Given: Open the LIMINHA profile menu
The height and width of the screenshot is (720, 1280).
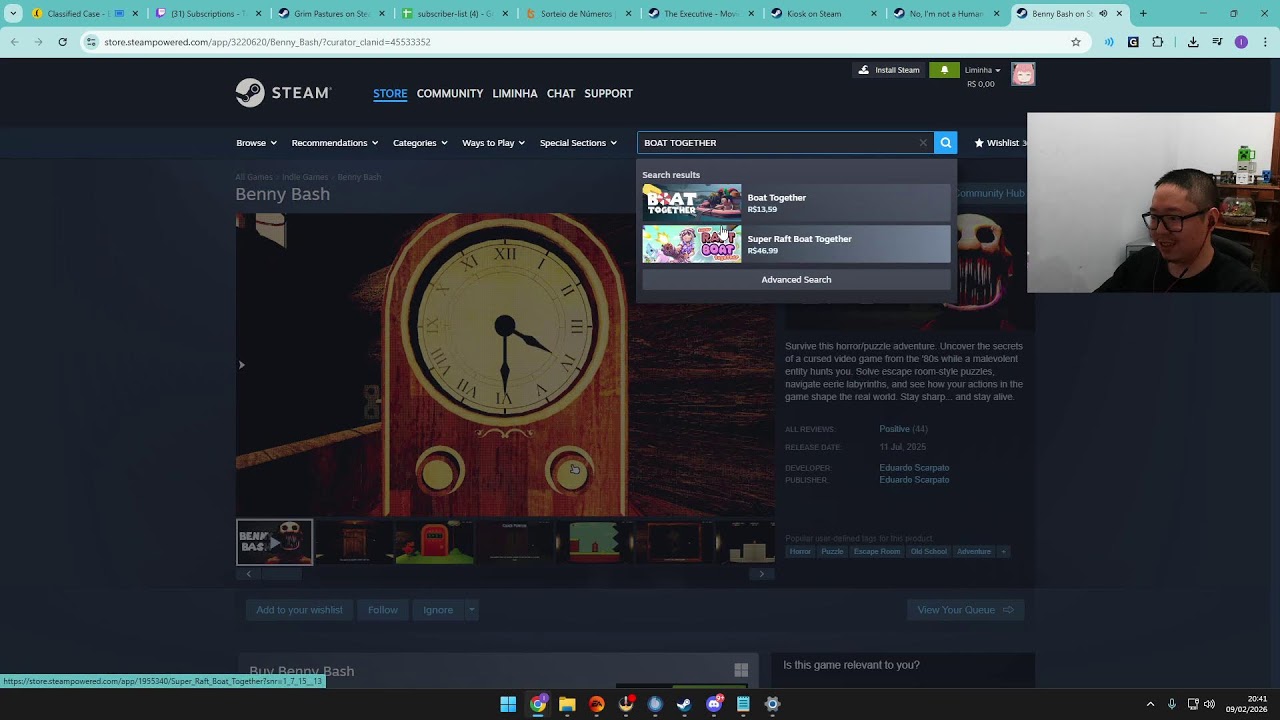Looking at the screenshot, I should click(515, 93).
